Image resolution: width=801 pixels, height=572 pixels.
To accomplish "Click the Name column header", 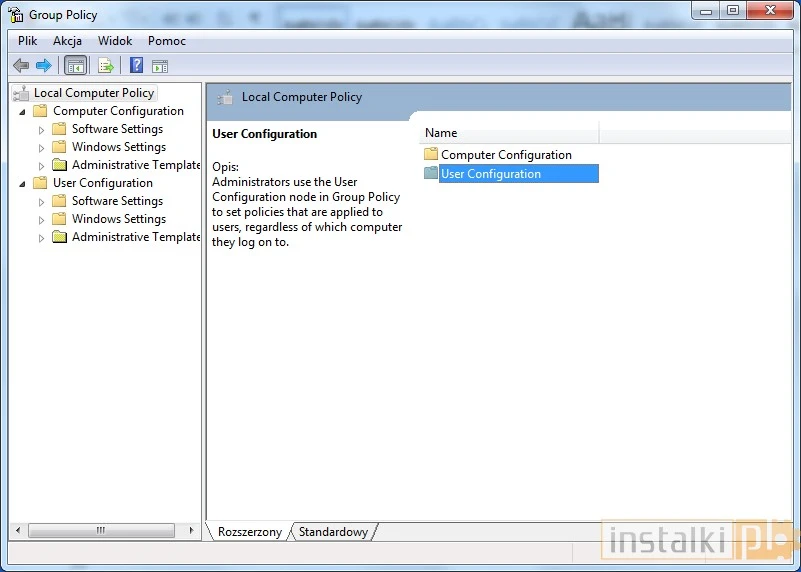I will click(508, 133).
